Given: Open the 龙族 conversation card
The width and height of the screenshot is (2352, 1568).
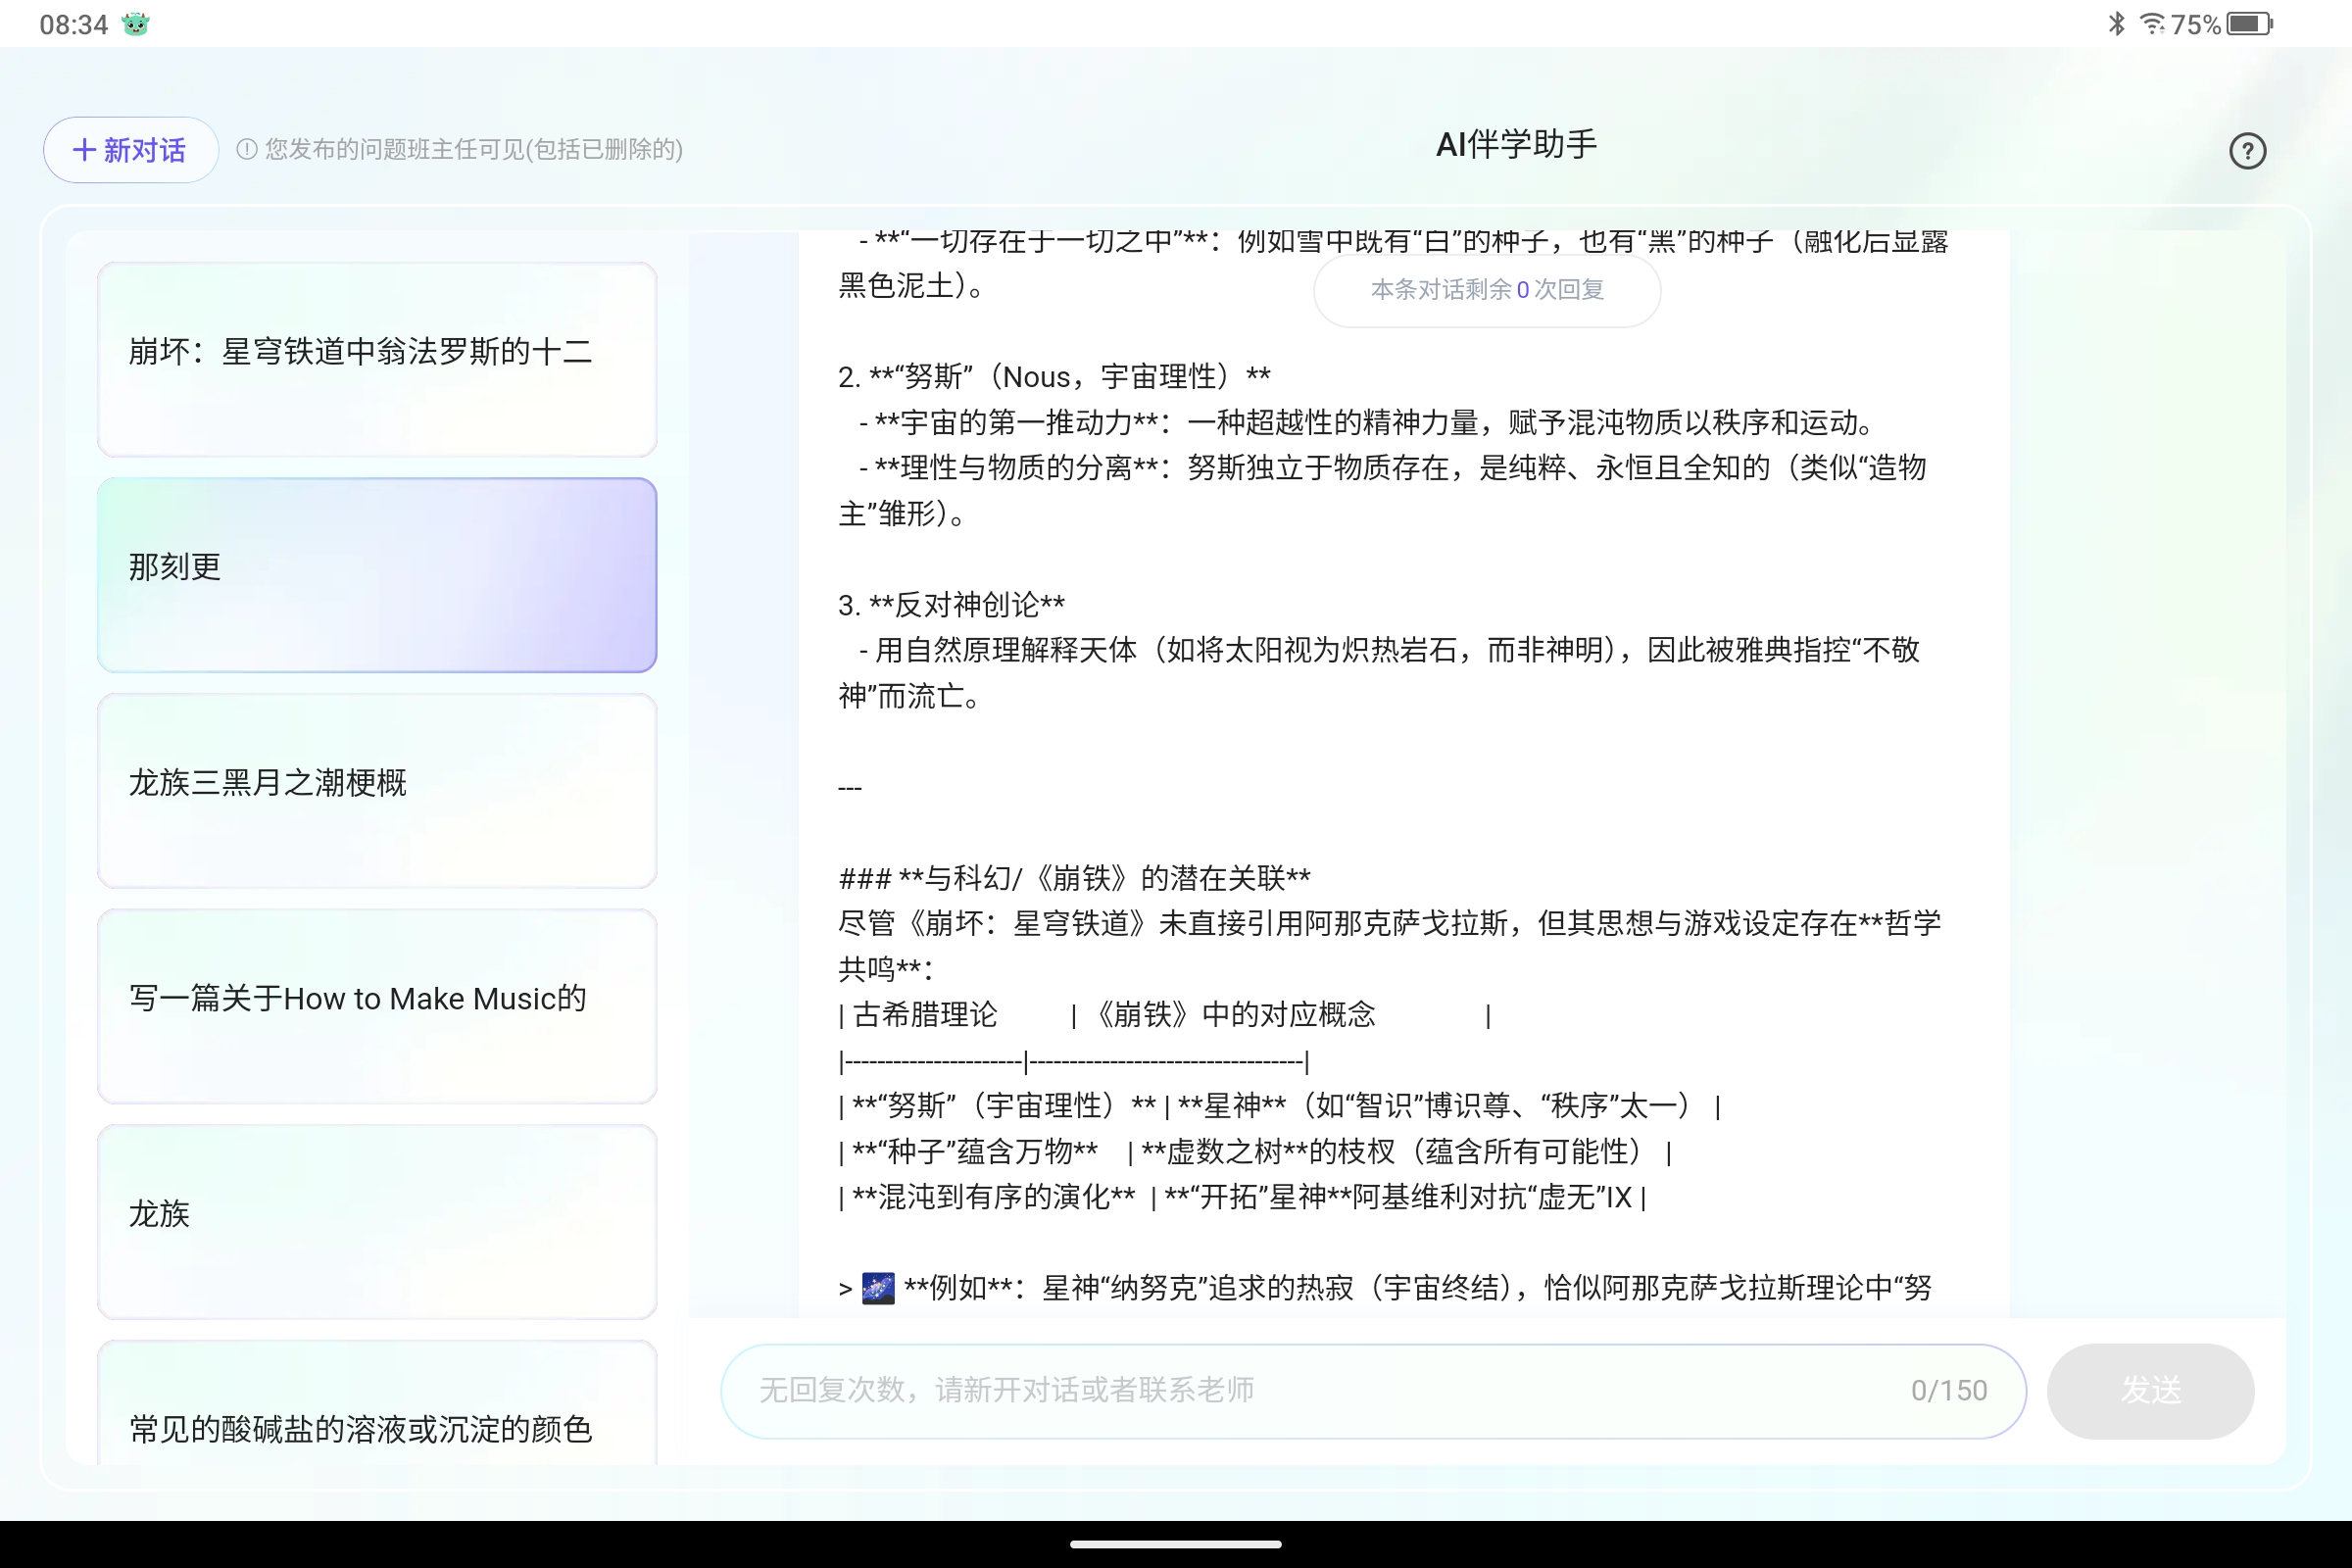Looking at the screenshot, I should pos(377,1221).
